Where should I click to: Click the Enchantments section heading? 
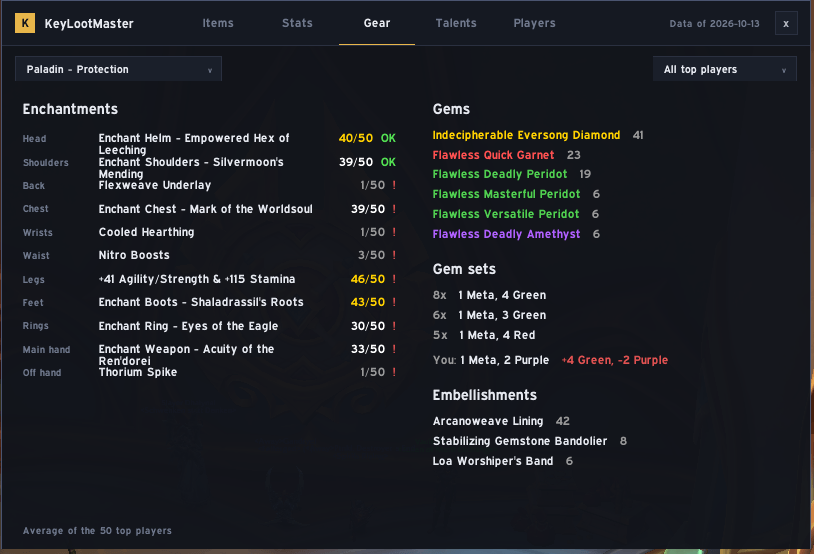[70, 109]
